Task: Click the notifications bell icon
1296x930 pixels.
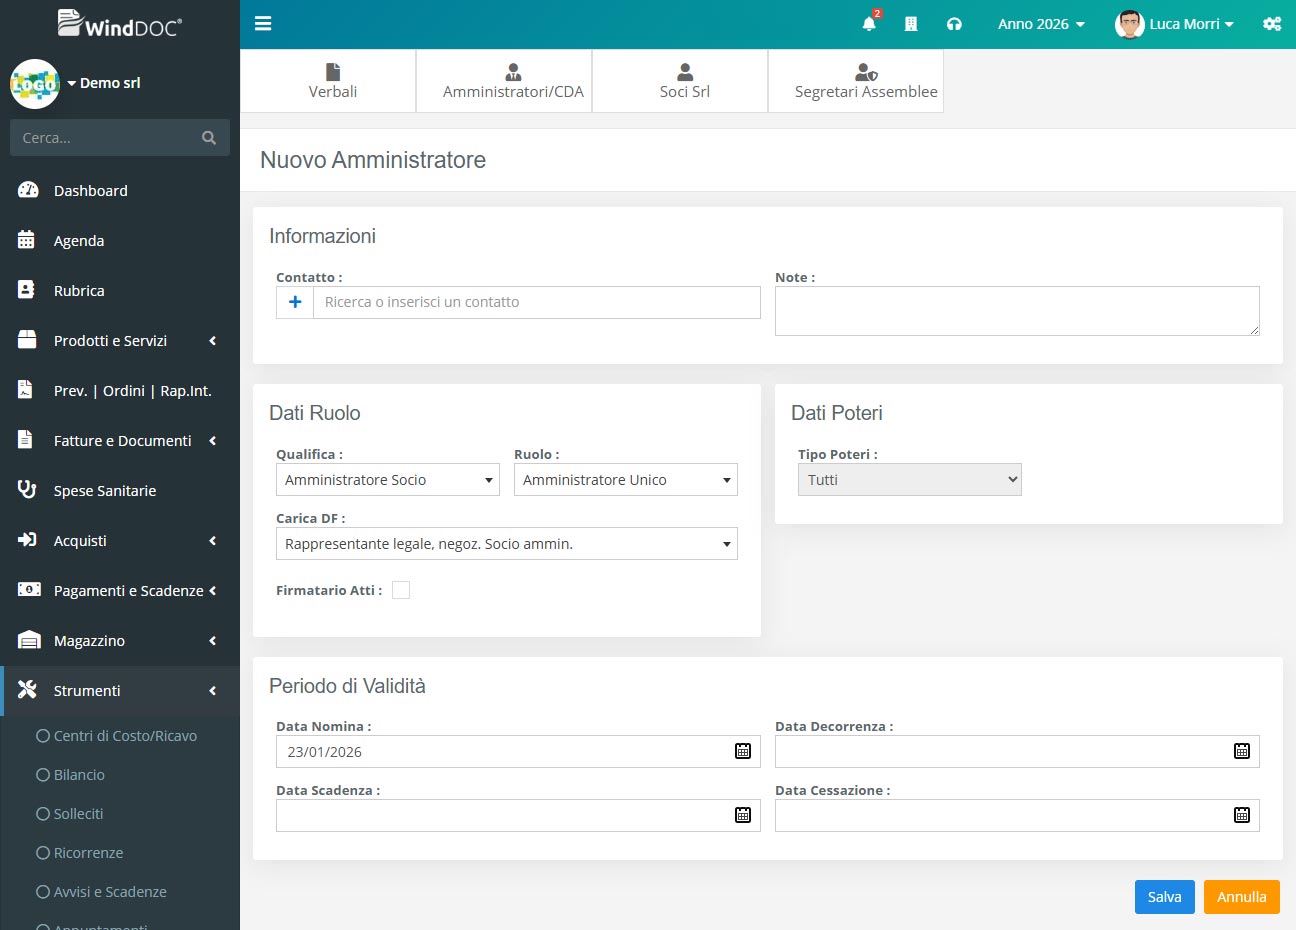Action: click(x=869, y=24)
